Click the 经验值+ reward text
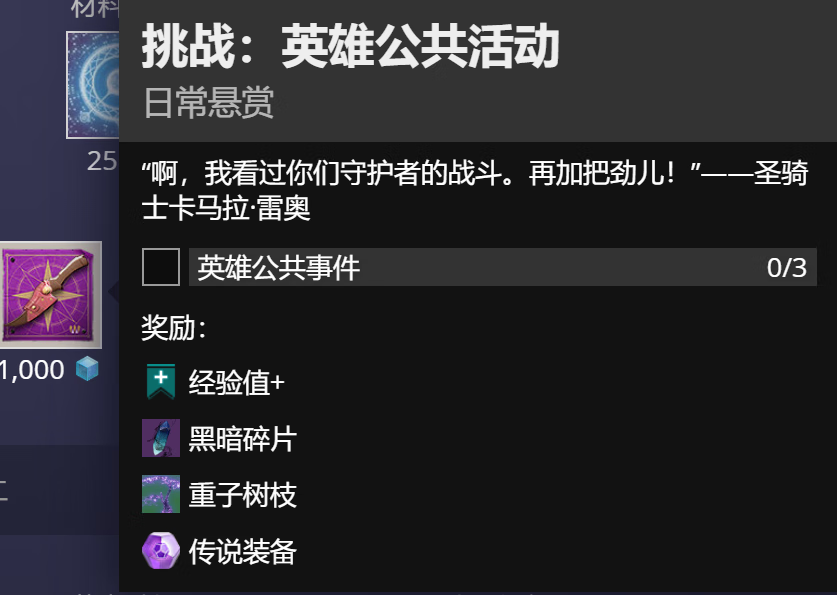 coord(236,383)
